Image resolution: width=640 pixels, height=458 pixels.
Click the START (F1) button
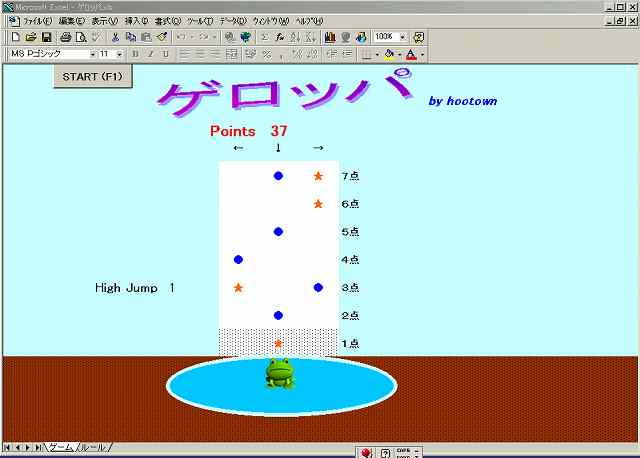tap(93, 76)
